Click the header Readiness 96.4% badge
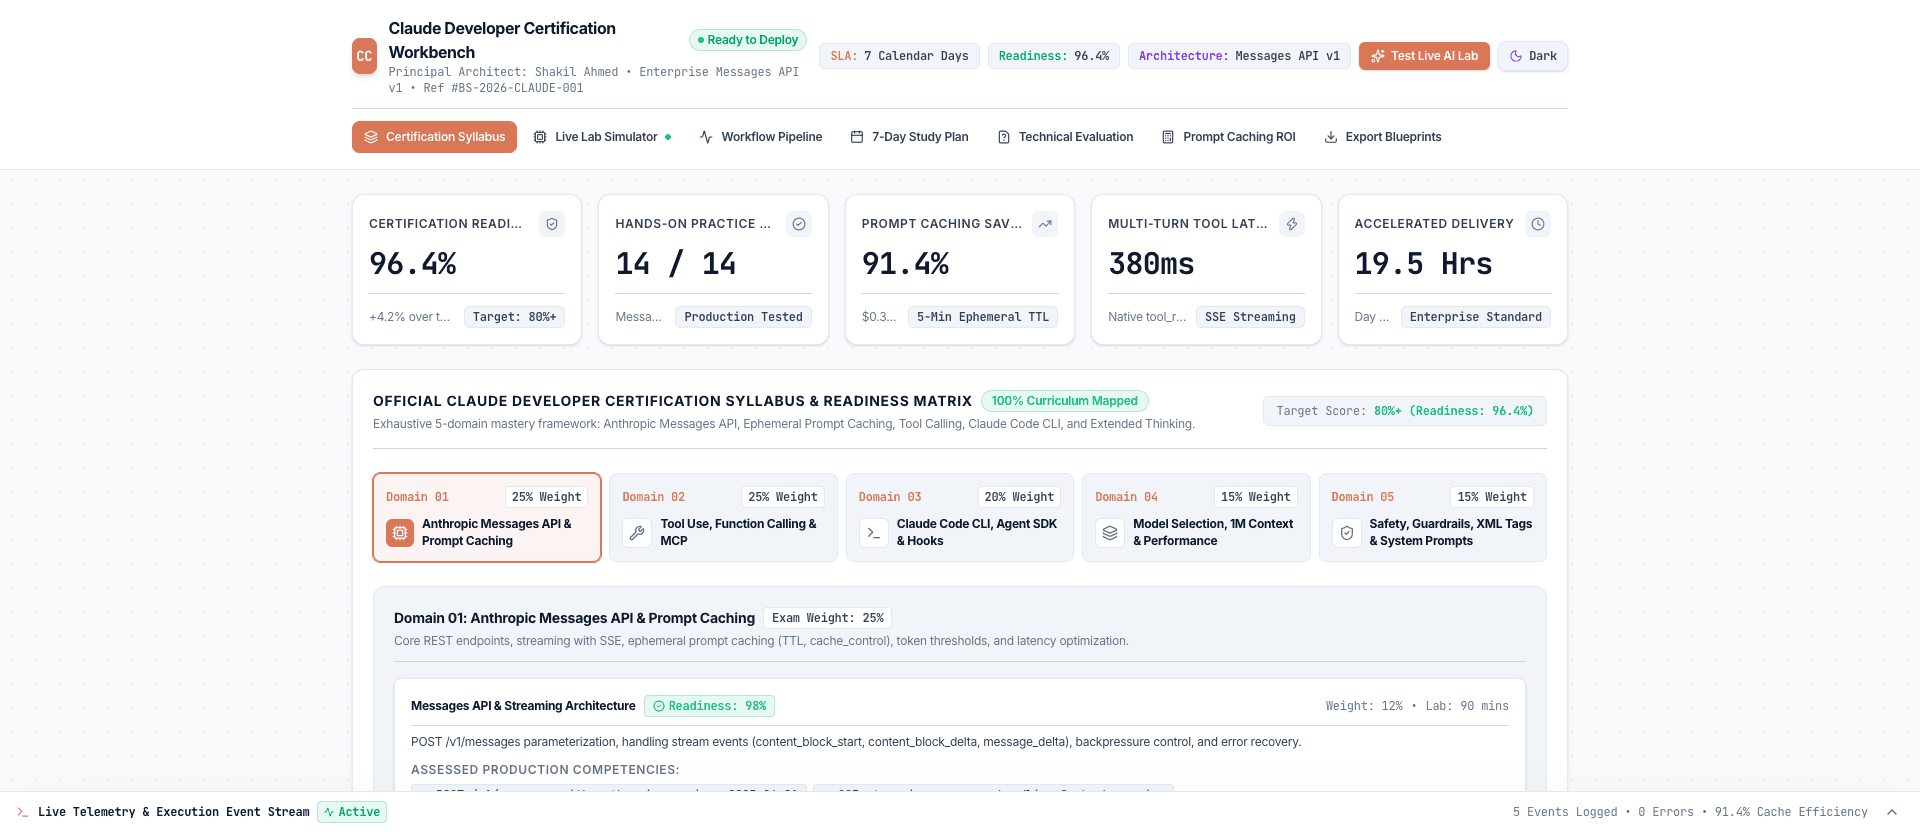This screenshot has height=832, width=1920. [1054, 56]
